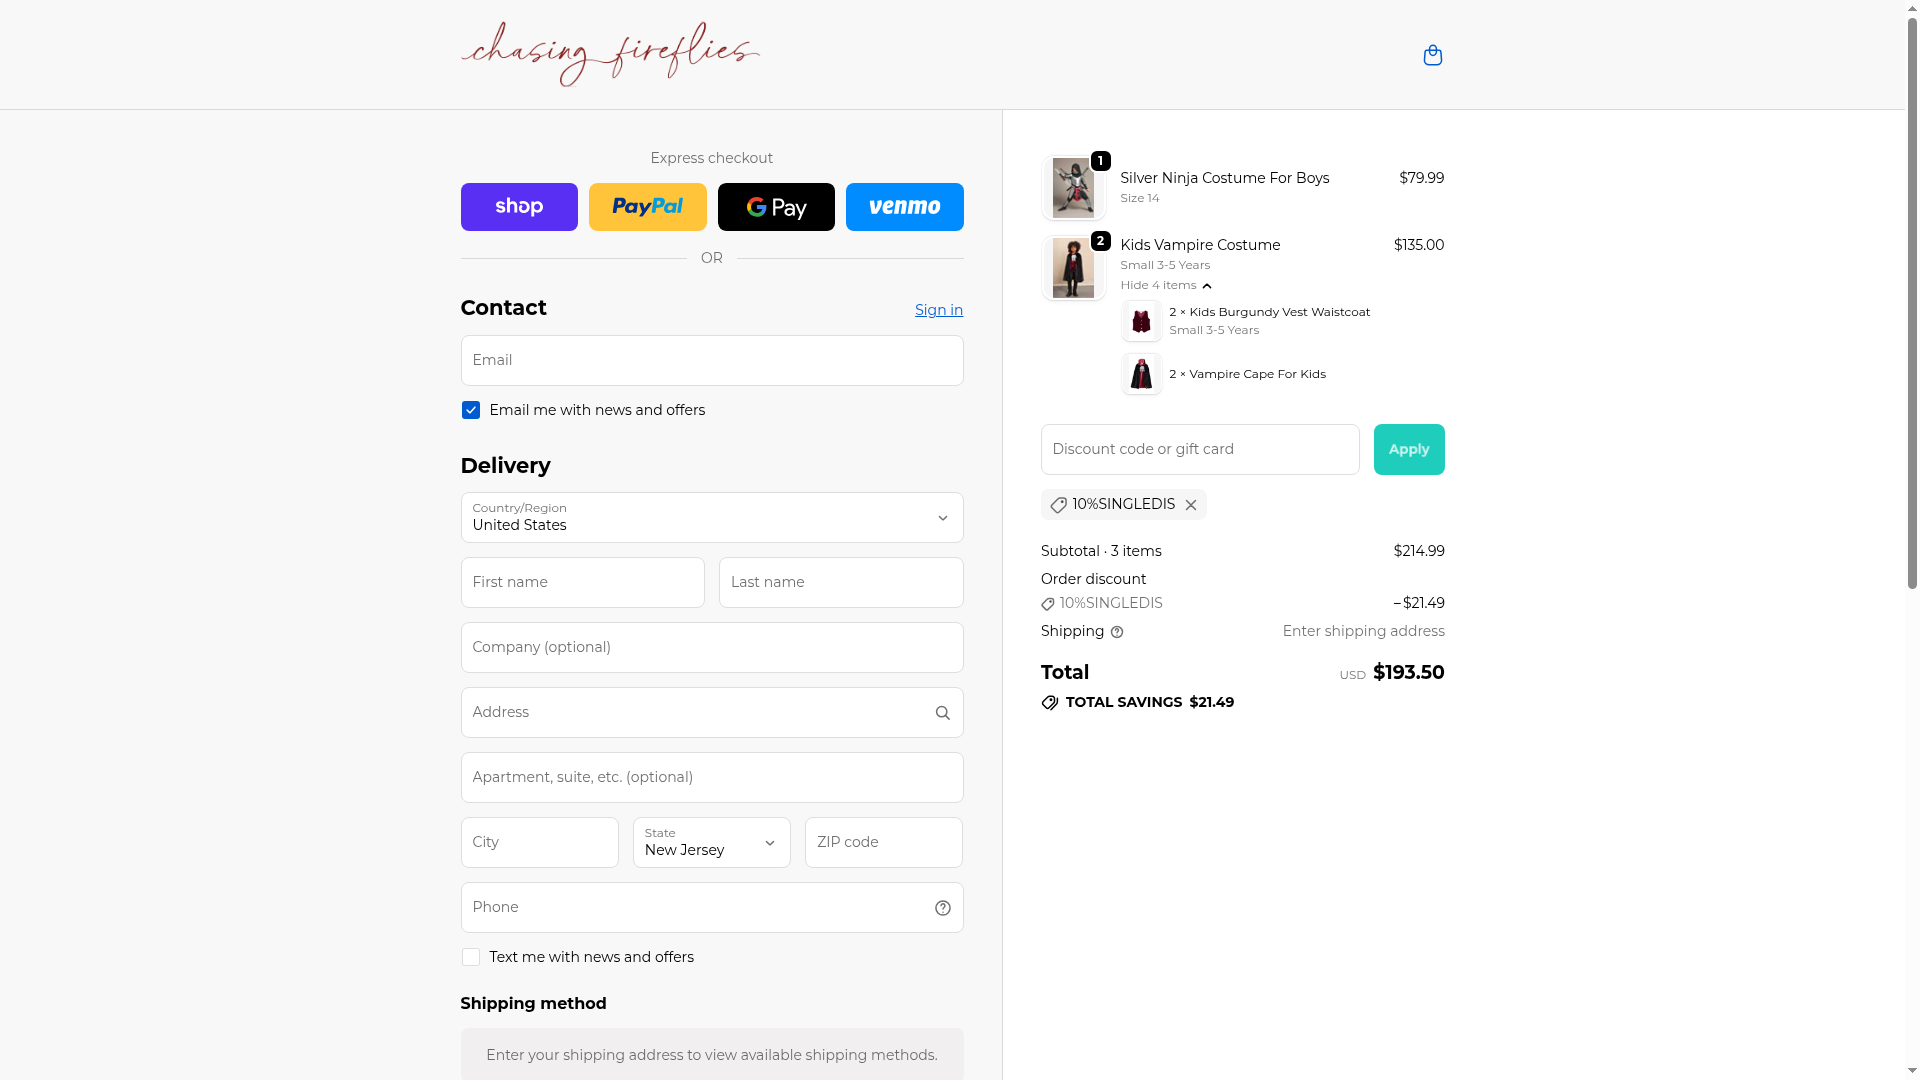This screenshot has width=1920, height=1080.
Task: Click the phone field help question icon
Action: click(x=942, y=908)
